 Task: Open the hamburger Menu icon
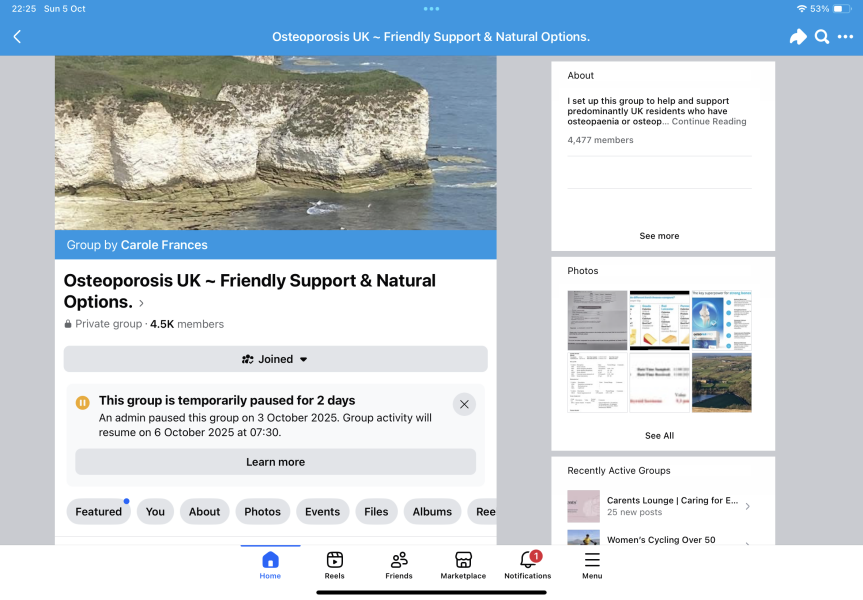point(592,565)
